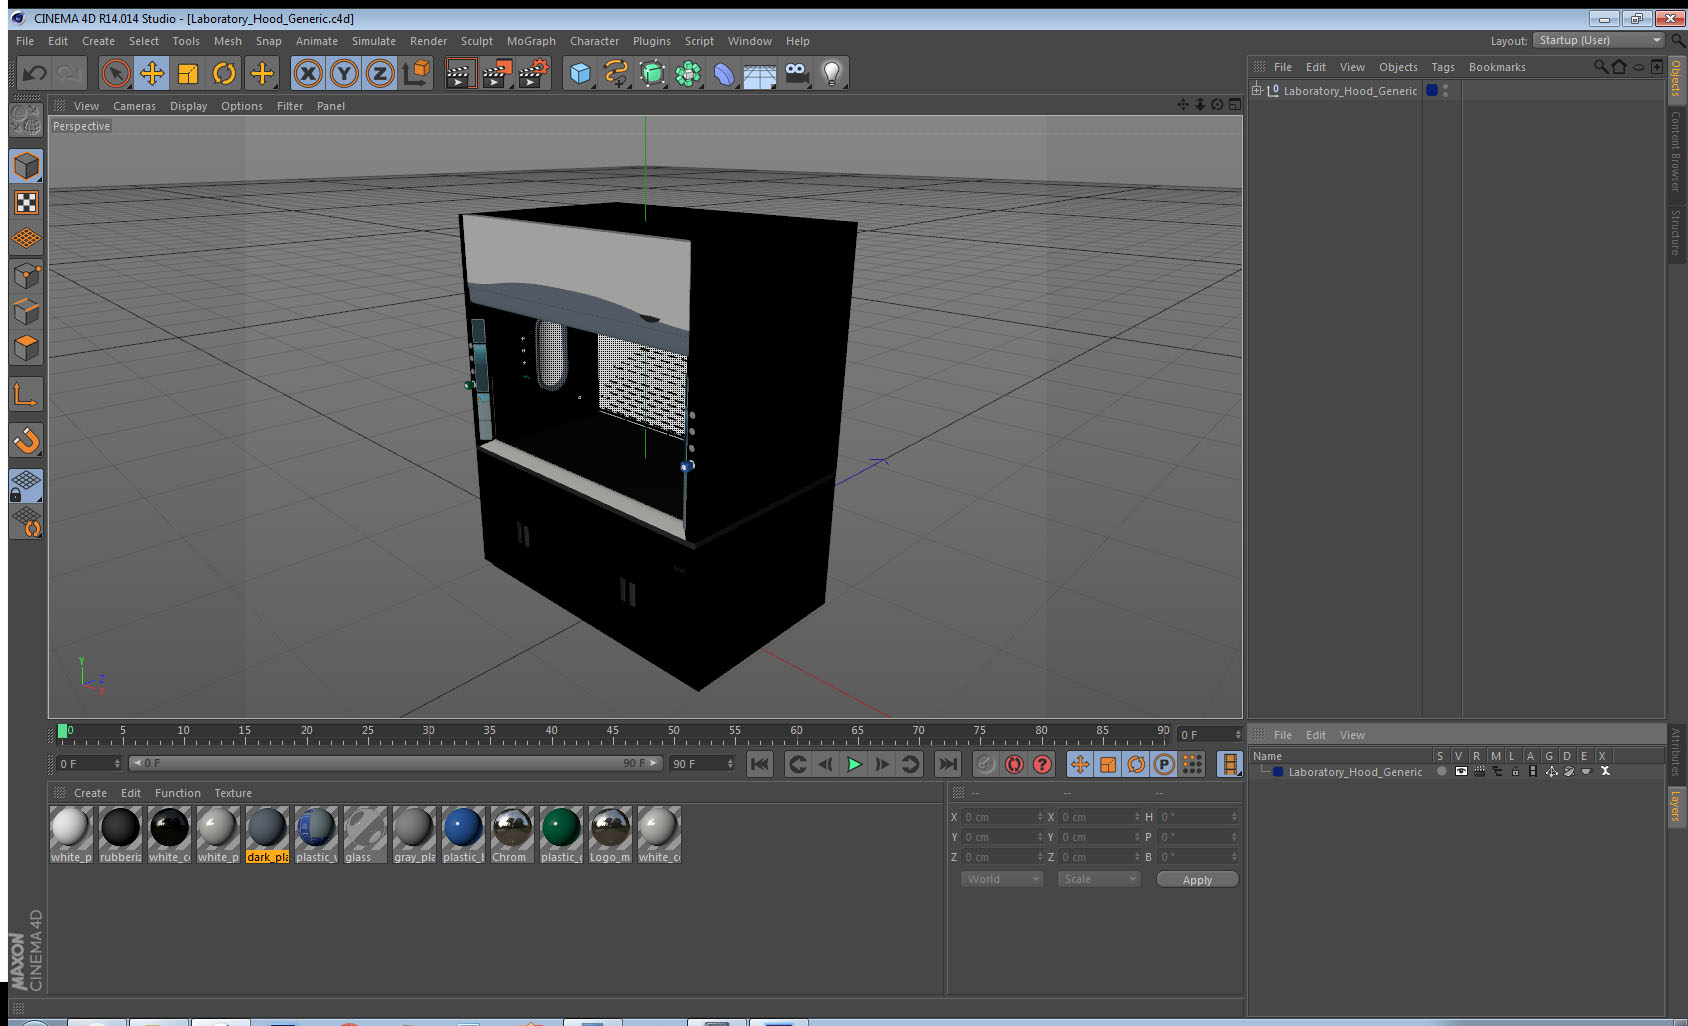Open the Scale mode dropdown
The height and width of the screenshot is (1026, 1688).
click(x=1099, y=879)
